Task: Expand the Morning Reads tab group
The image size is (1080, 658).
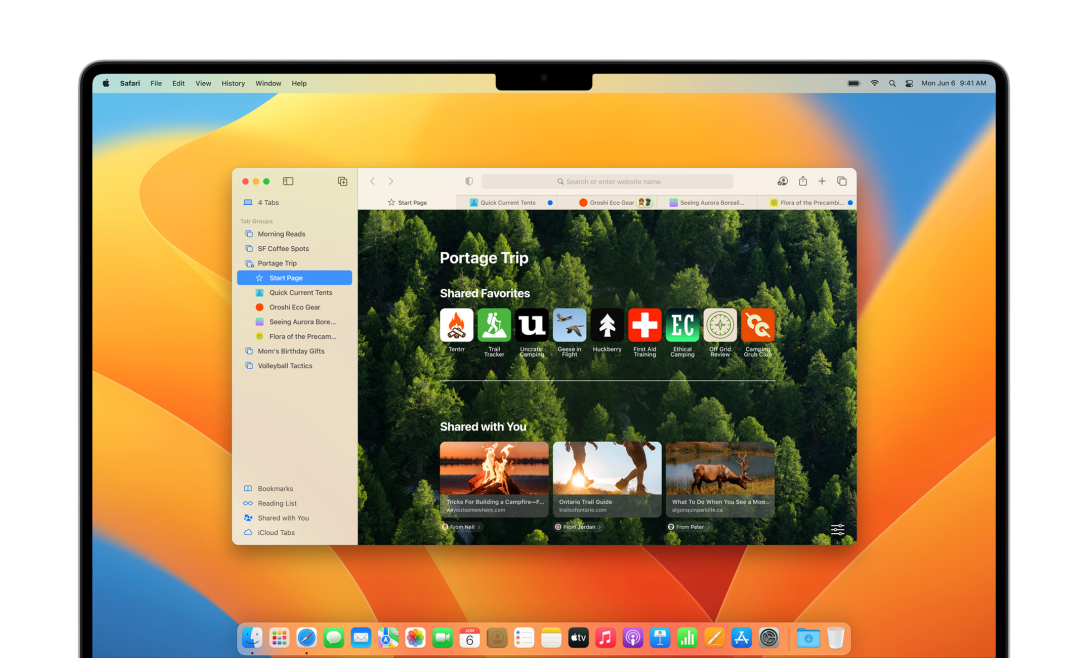Action: [x=281, y=234]
